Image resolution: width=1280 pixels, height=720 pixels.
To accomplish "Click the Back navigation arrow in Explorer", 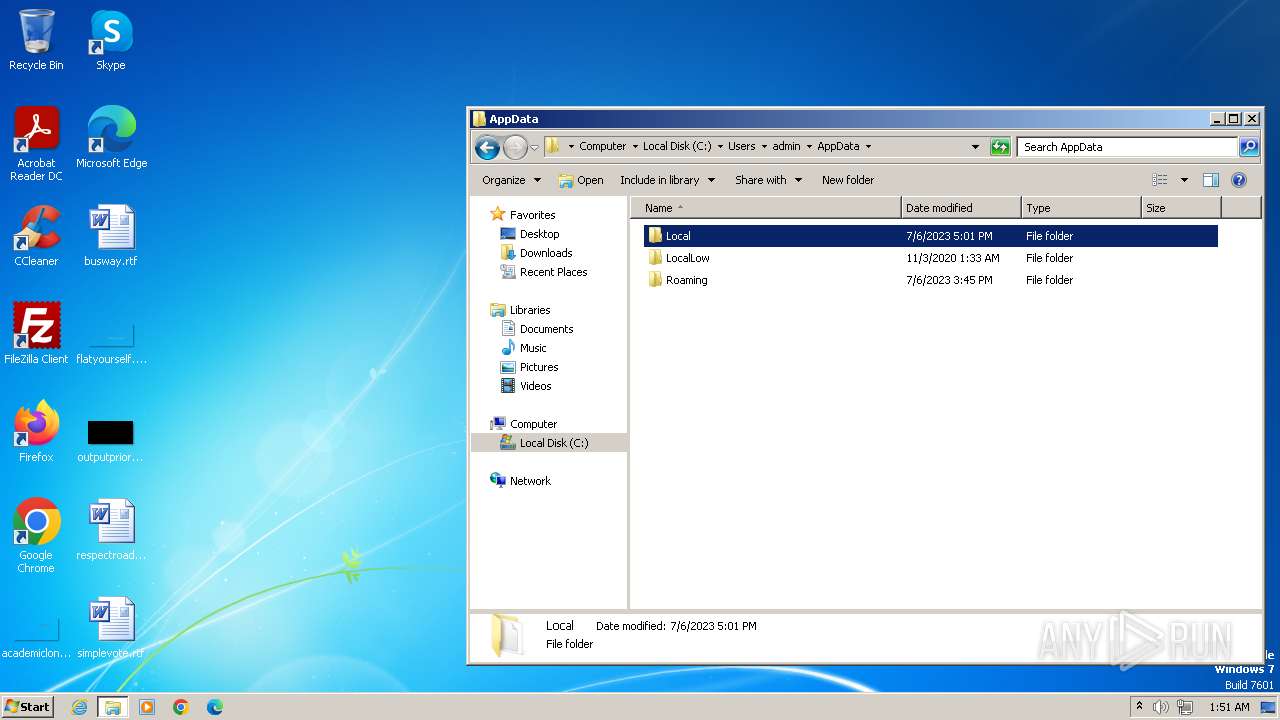I will pyautogui.click(x=487, y=148).
